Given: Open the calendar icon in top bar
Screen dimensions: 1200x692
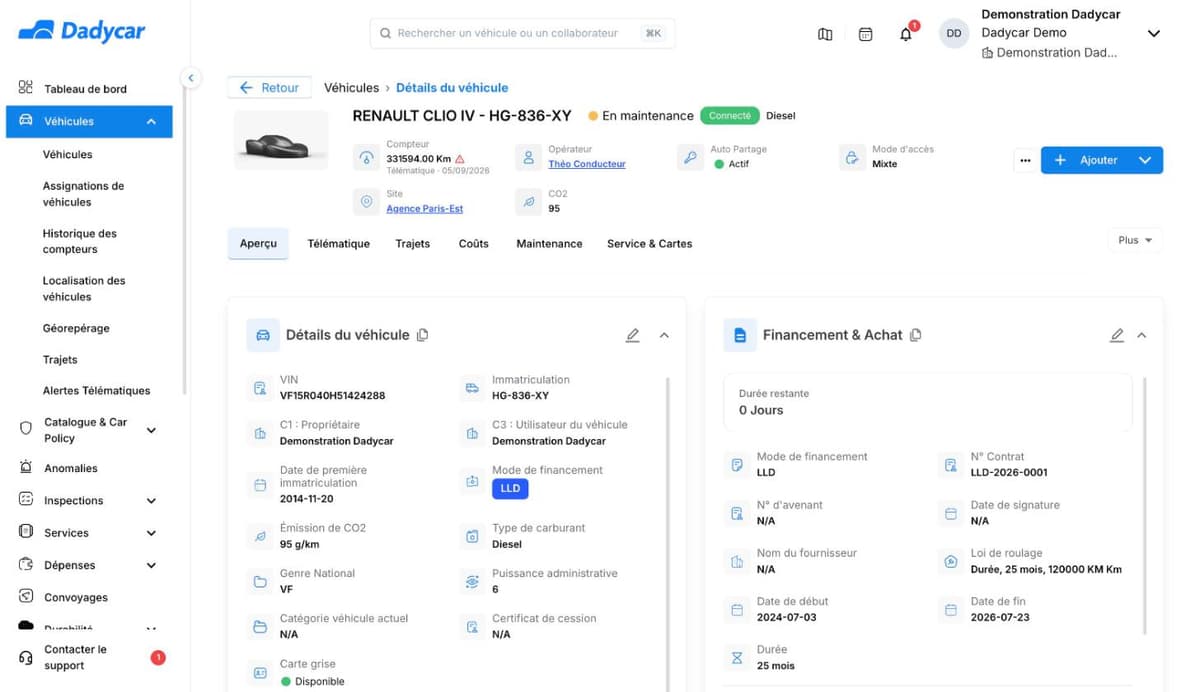Looking at the screenshot, I should click(x=866, y=34).
